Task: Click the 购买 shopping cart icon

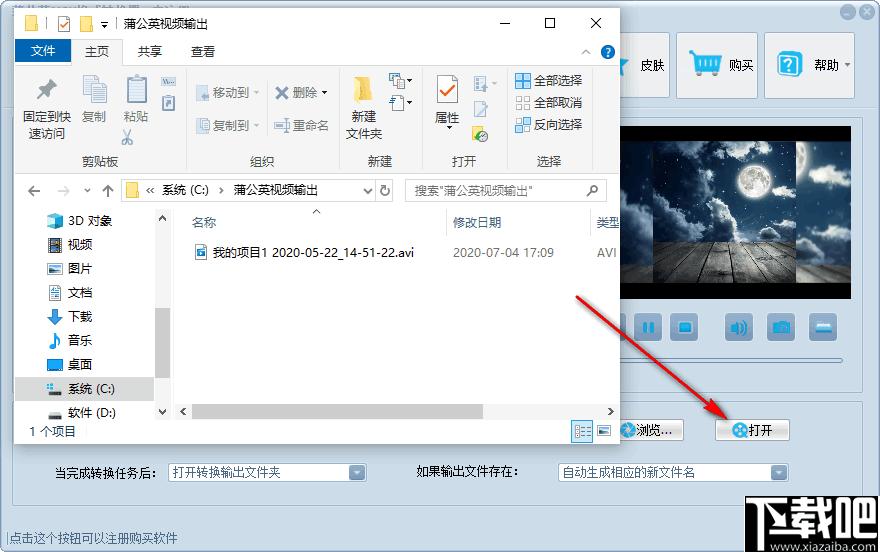Action: pyautogui.click(x=705, y=64)
